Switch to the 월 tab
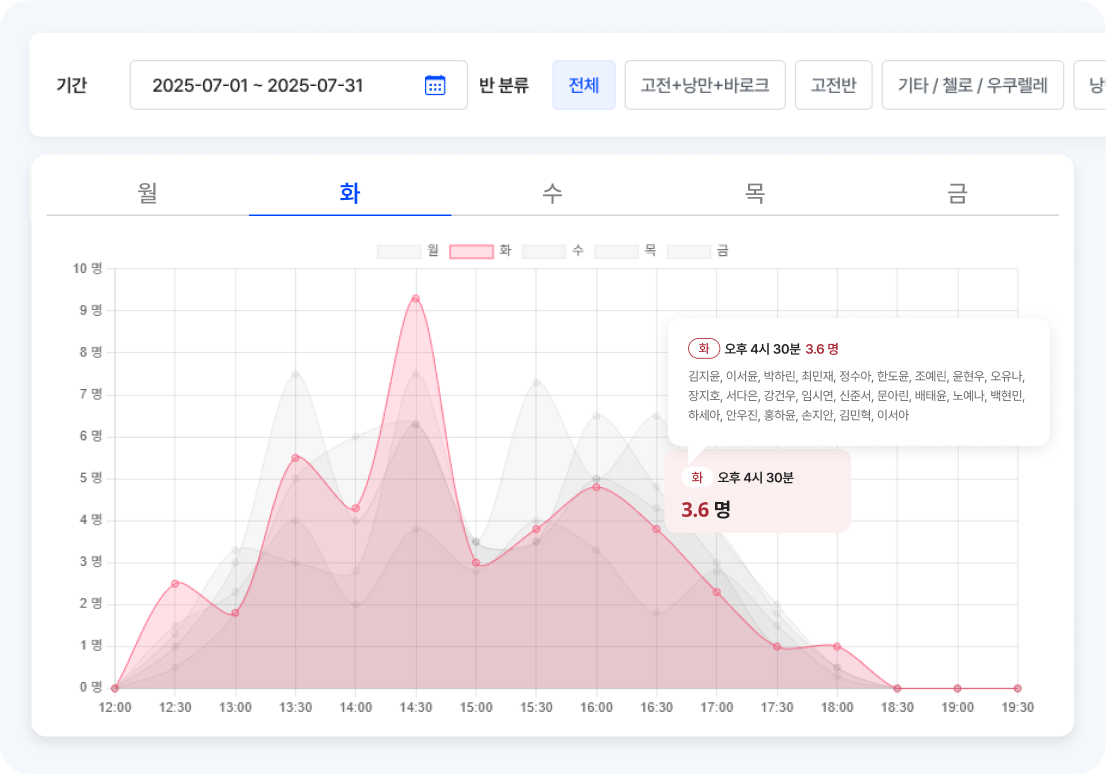This screenshot has width=1106, height=774. [148, 193]
